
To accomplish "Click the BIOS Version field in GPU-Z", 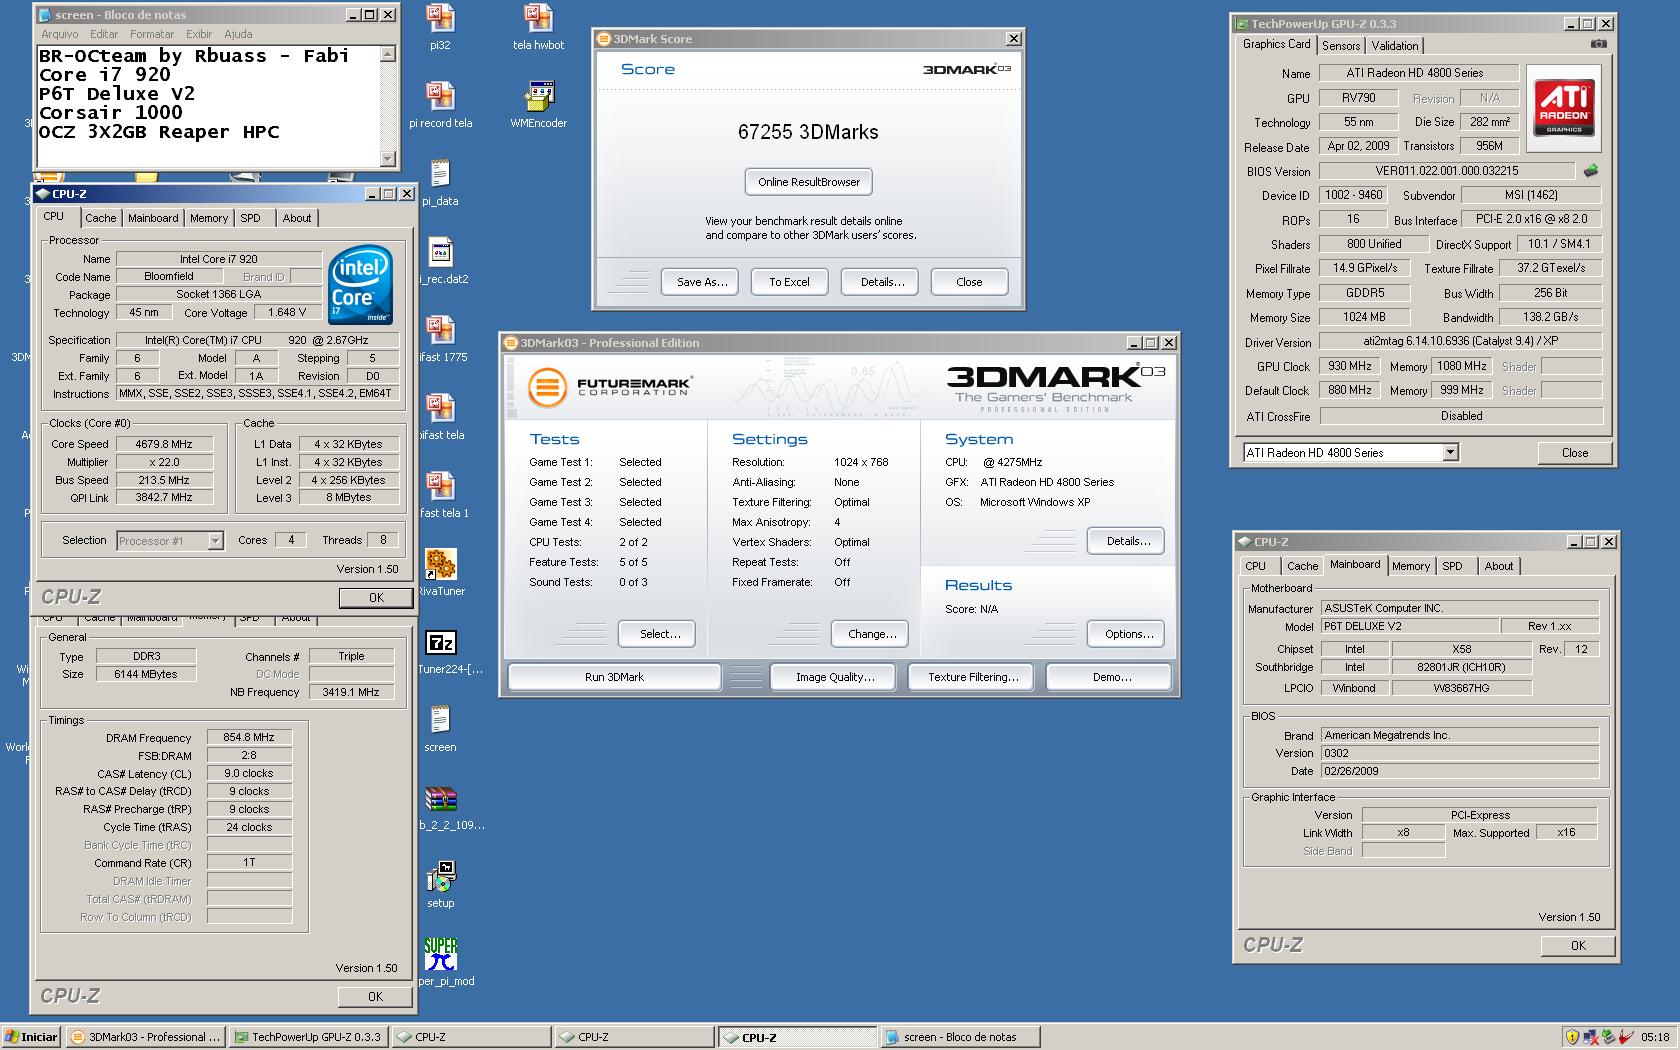I will [1446, 171].
